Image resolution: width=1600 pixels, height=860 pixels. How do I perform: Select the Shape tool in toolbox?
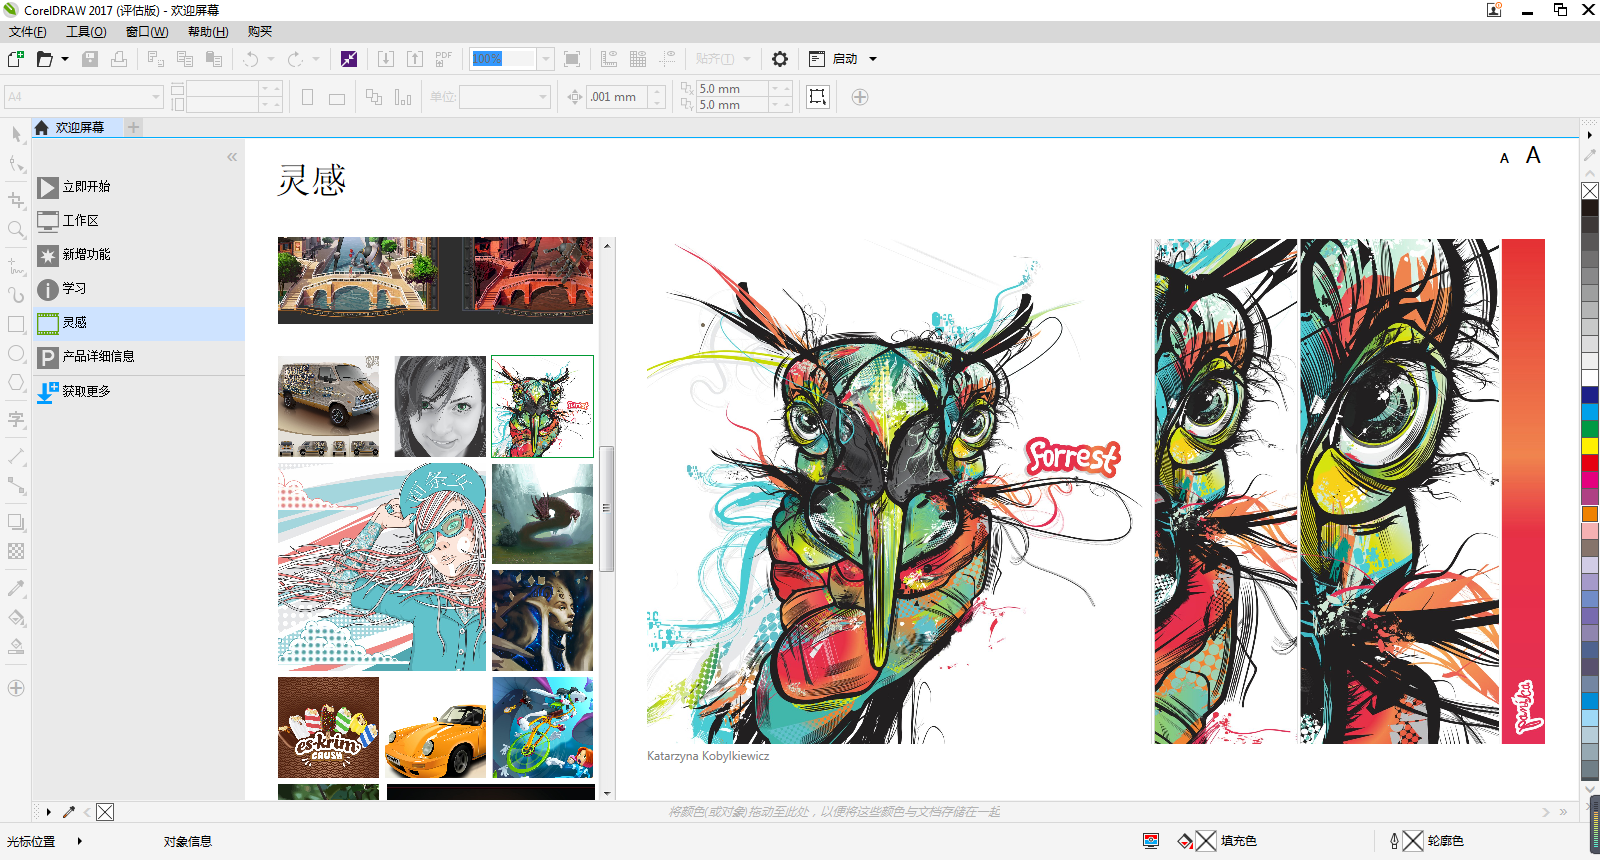[16, 164]
